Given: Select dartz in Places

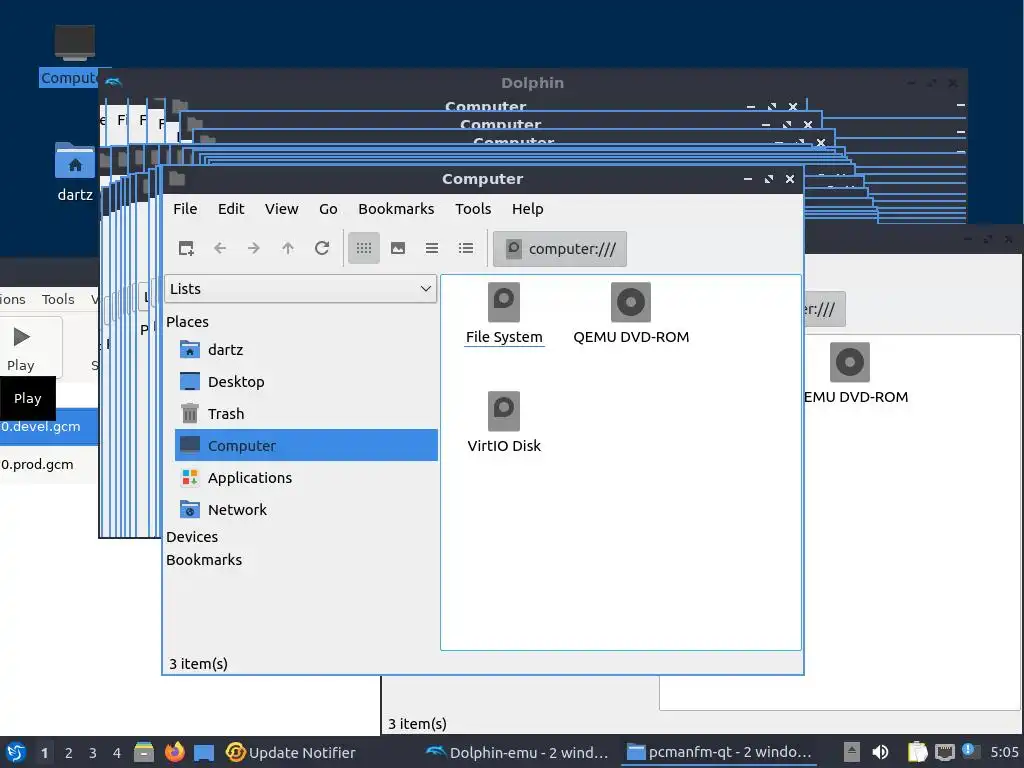Looking at the screenshot, I should click(x=306, y=349).
